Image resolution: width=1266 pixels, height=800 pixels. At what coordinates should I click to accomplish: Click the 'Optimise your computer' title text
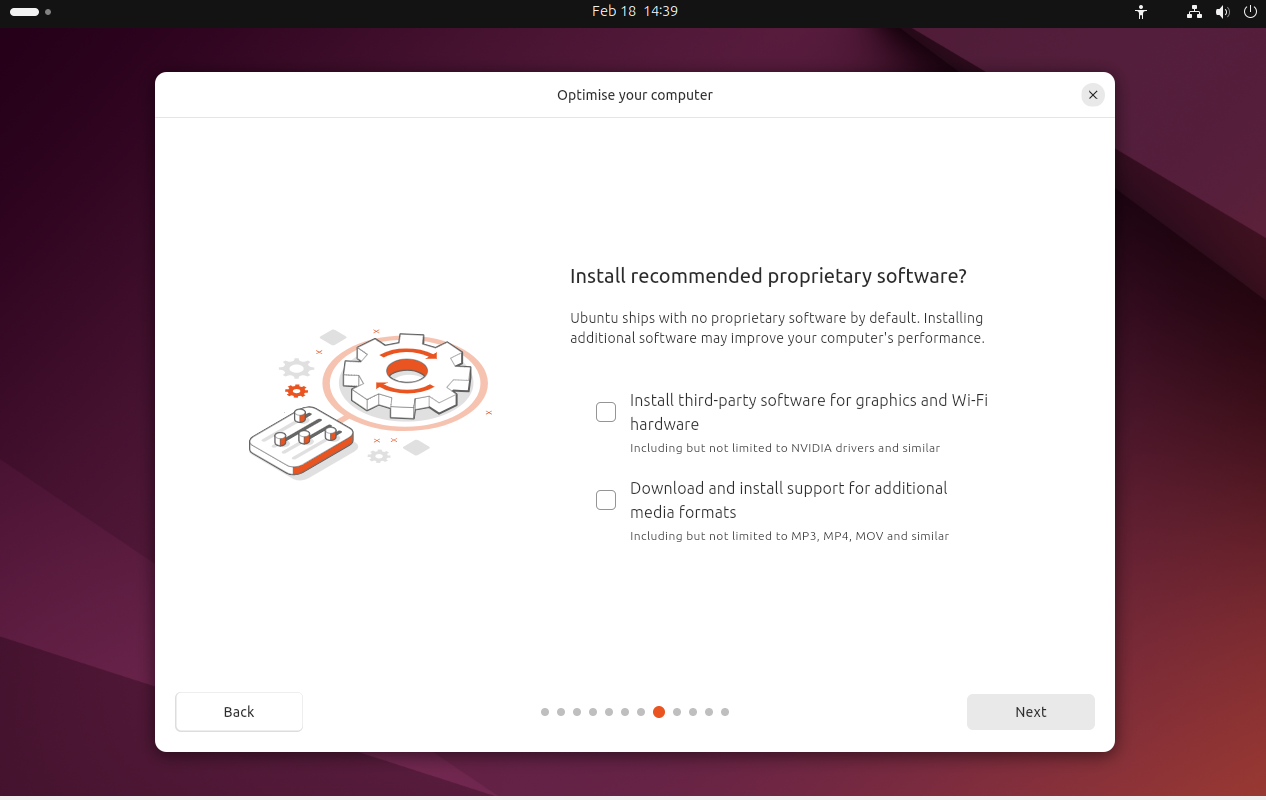[635, 95]
